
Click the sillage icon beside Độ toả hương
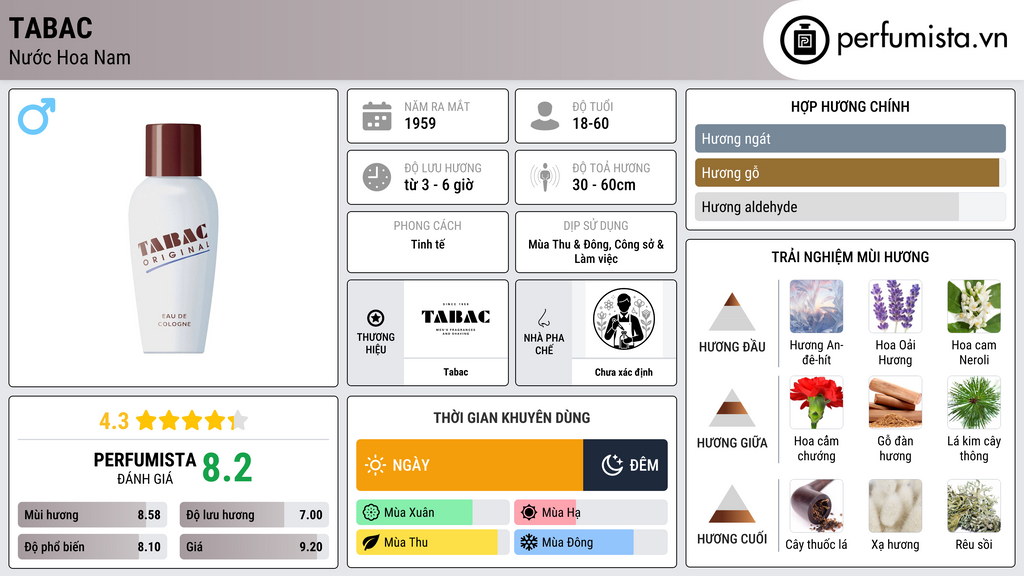coord(545,177)
